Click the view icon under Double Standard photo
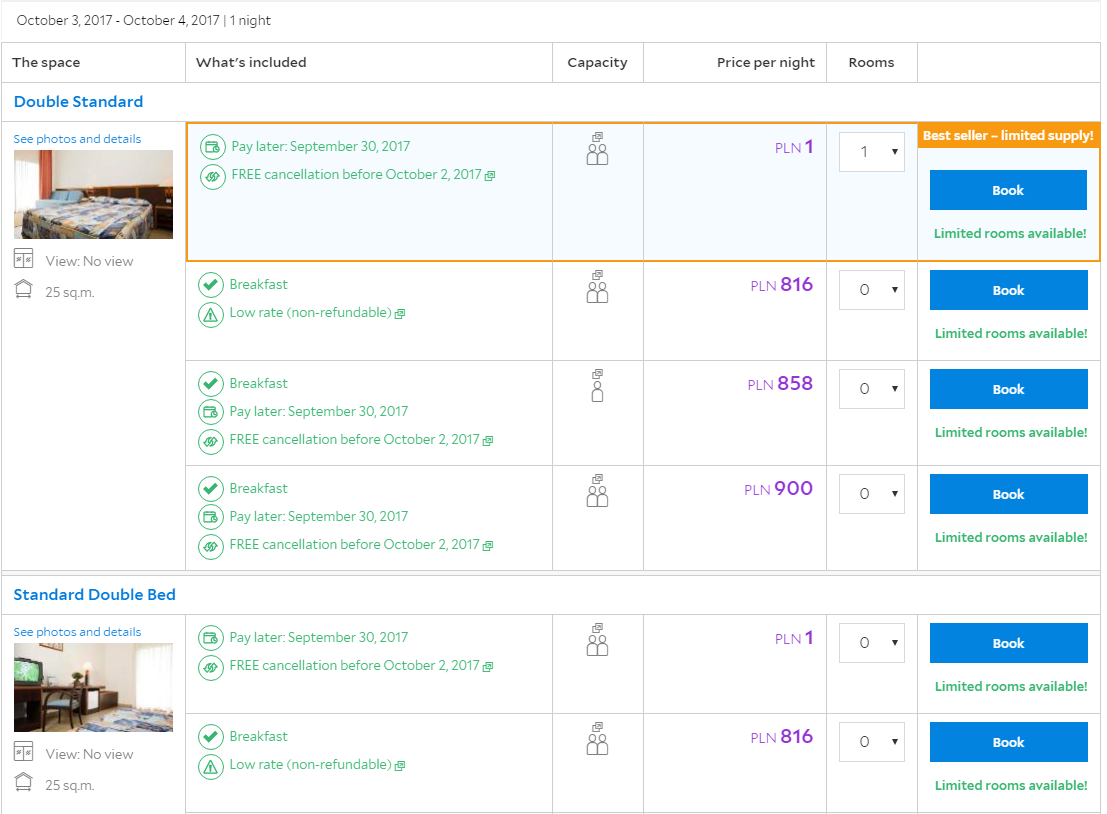Viewport: 1107px width, 814px height. click(23, 259)
